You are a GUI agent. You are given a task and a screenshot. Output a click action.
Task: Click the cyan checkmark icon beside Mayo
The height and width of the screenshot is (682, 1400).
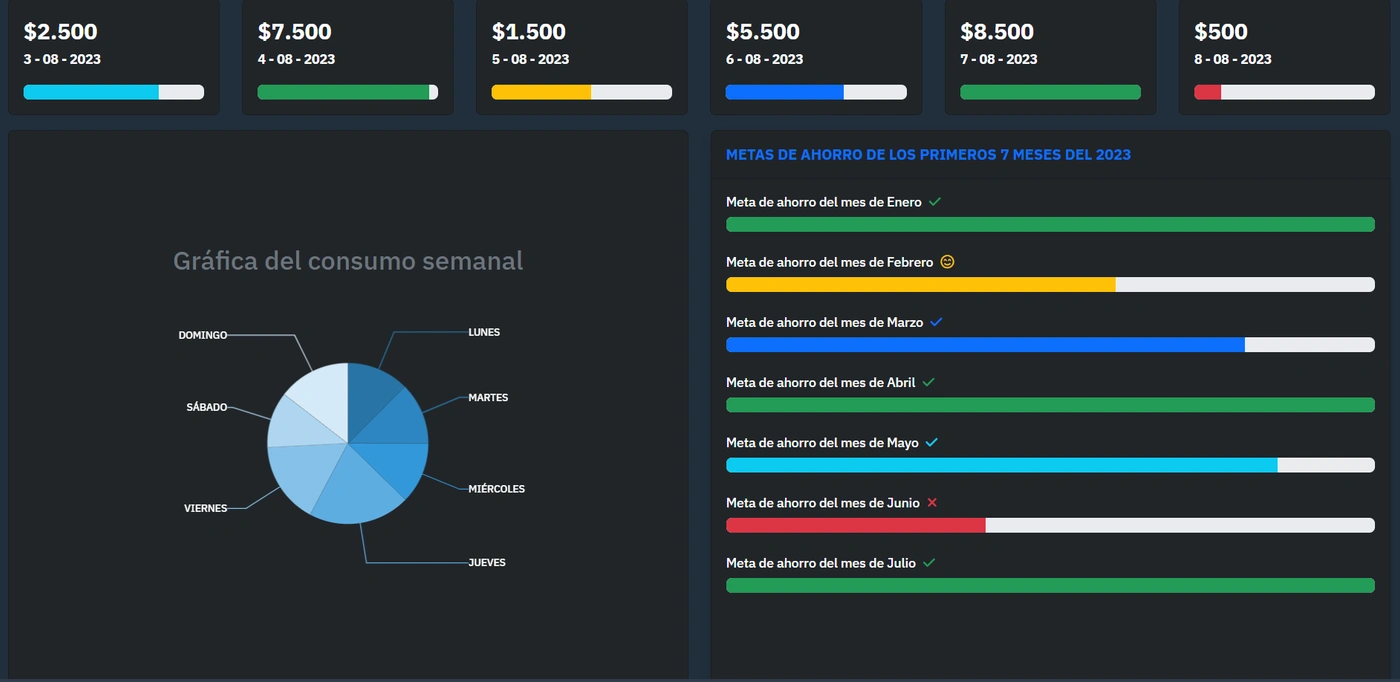[x=932, y=442]
